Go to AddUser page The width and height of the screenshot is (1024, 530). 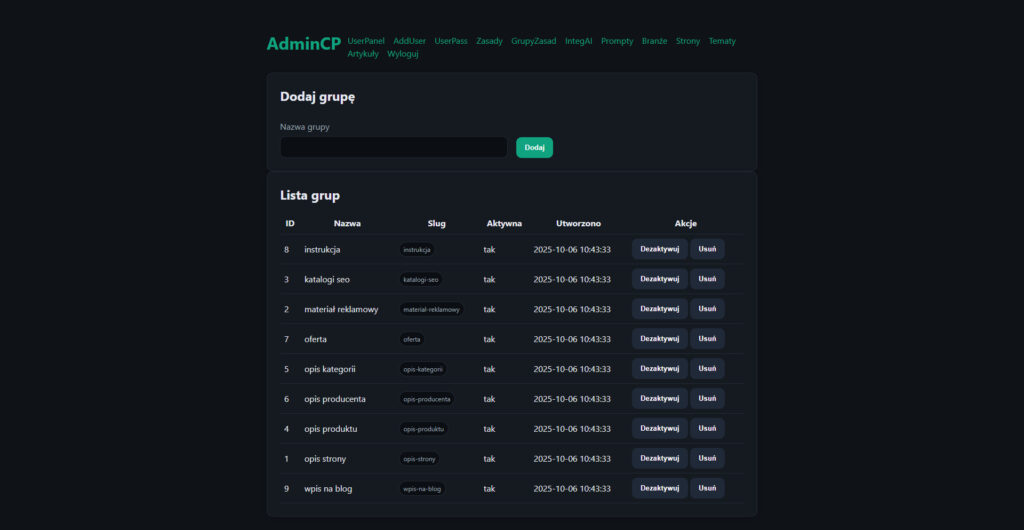pyautogui.click(x=409, y=41)
